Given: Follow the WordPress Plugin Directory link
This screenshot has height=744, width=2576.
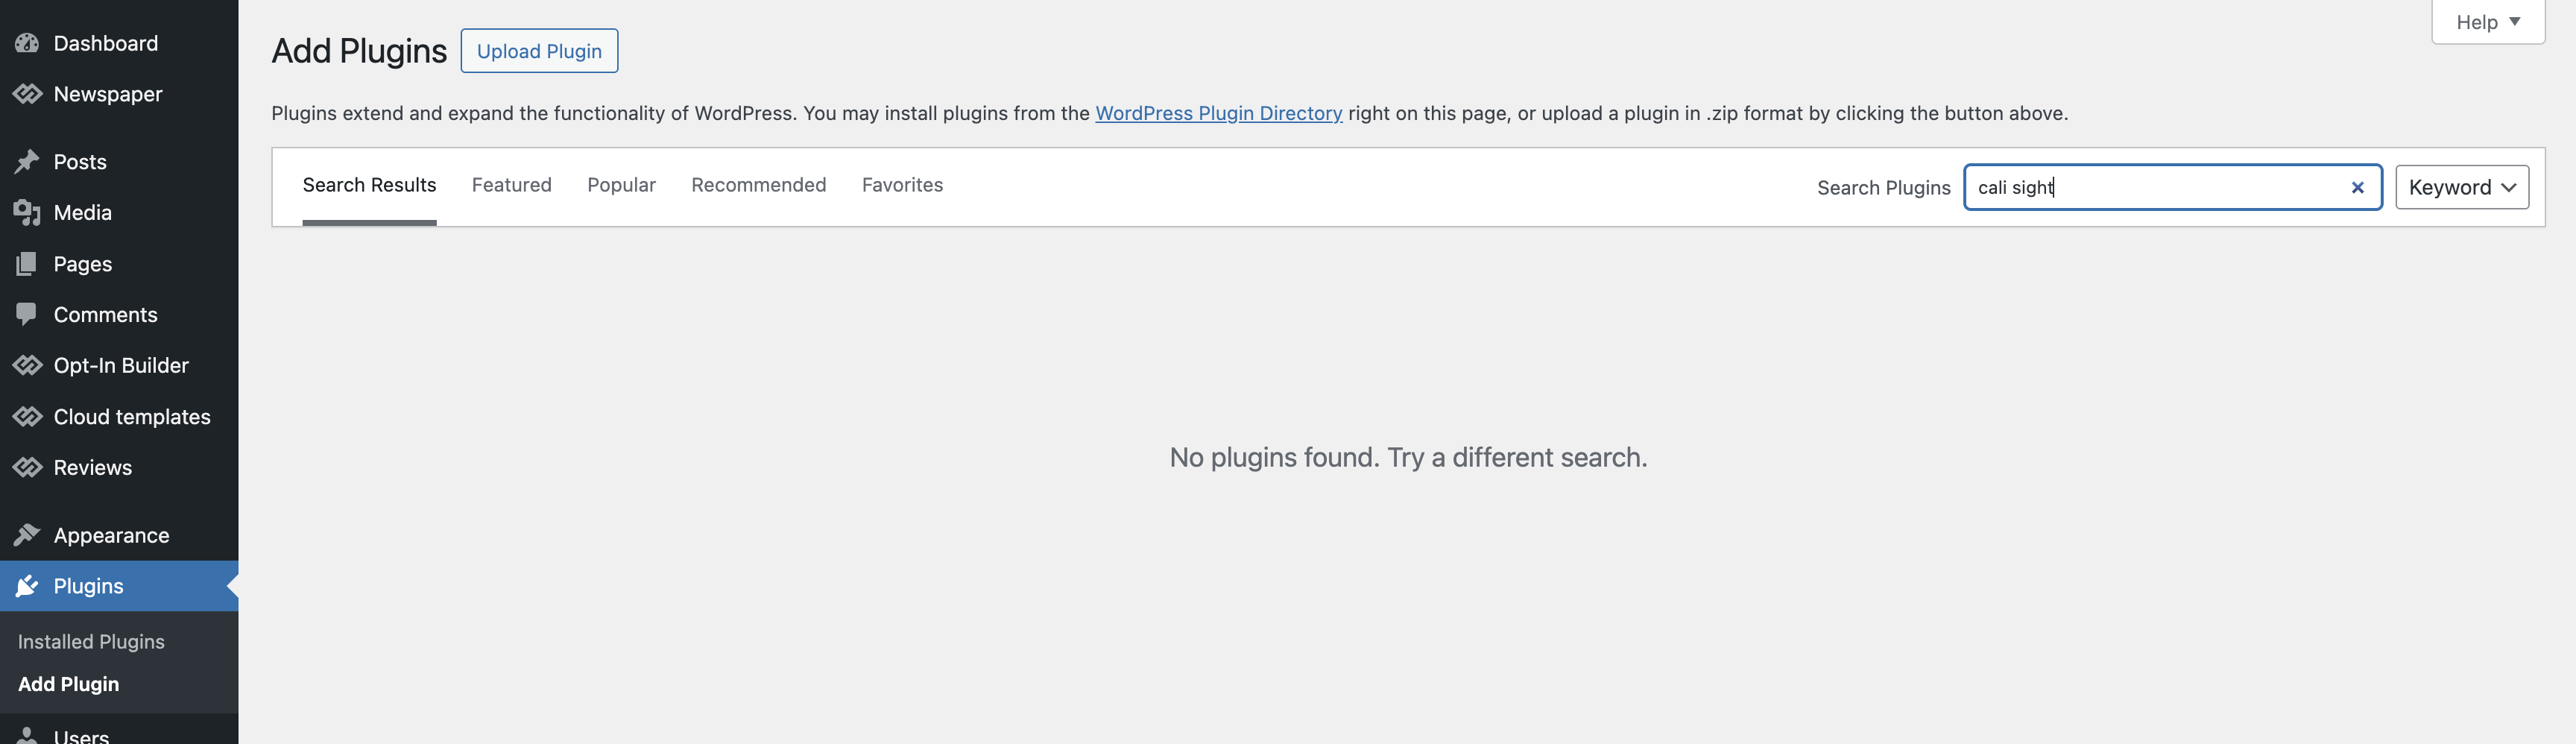Looking at the screenshot, I should 1218,113.
